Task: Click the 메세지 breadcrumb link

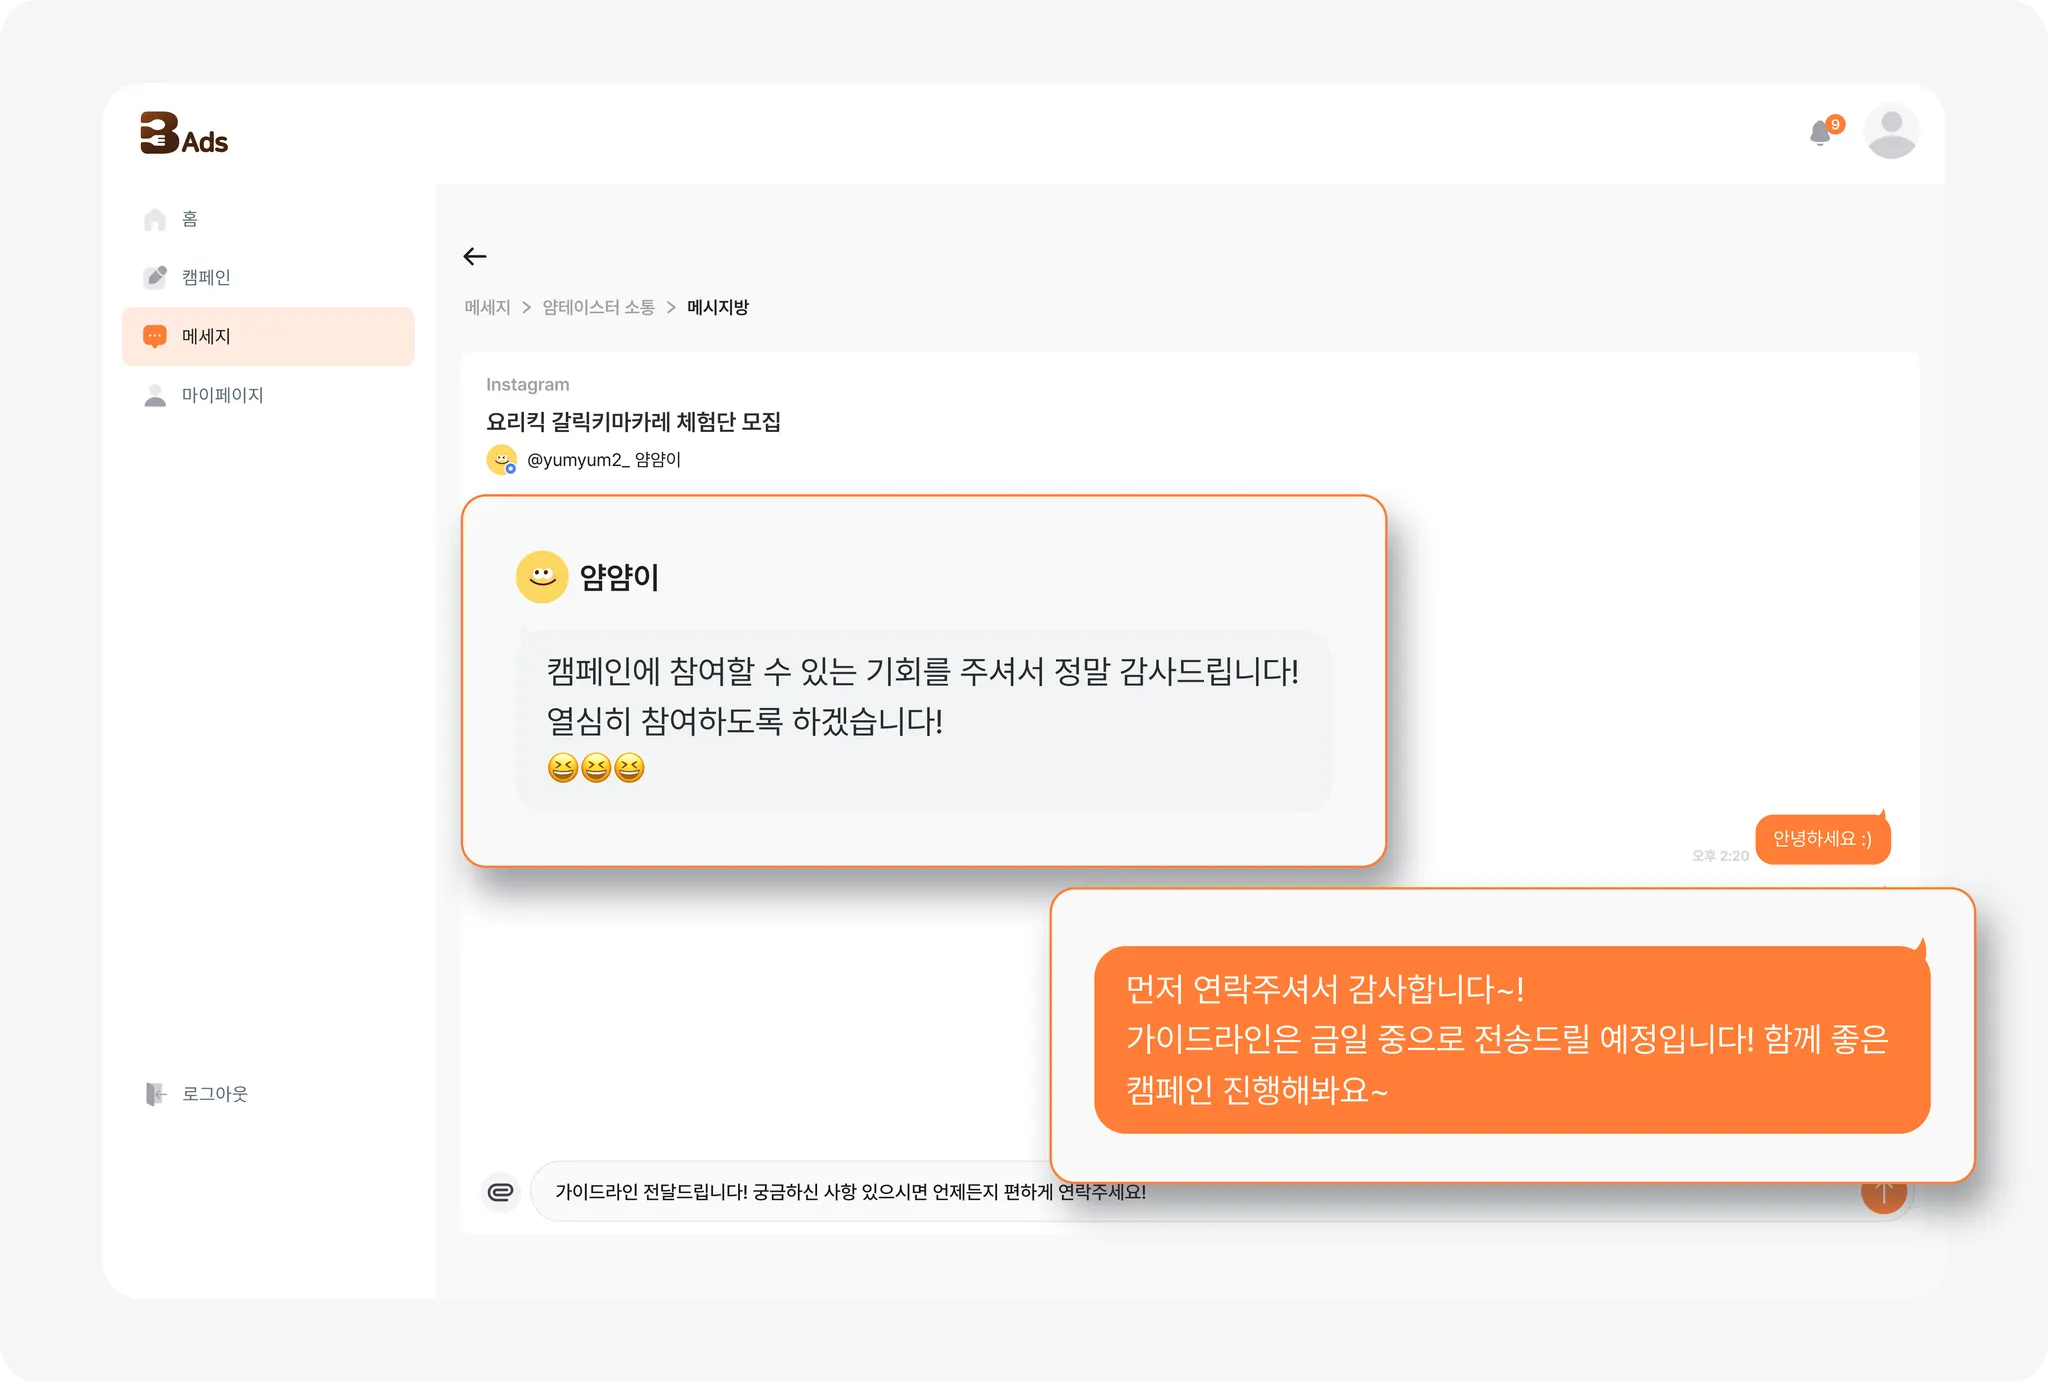Action: click(x=487, y=308)
